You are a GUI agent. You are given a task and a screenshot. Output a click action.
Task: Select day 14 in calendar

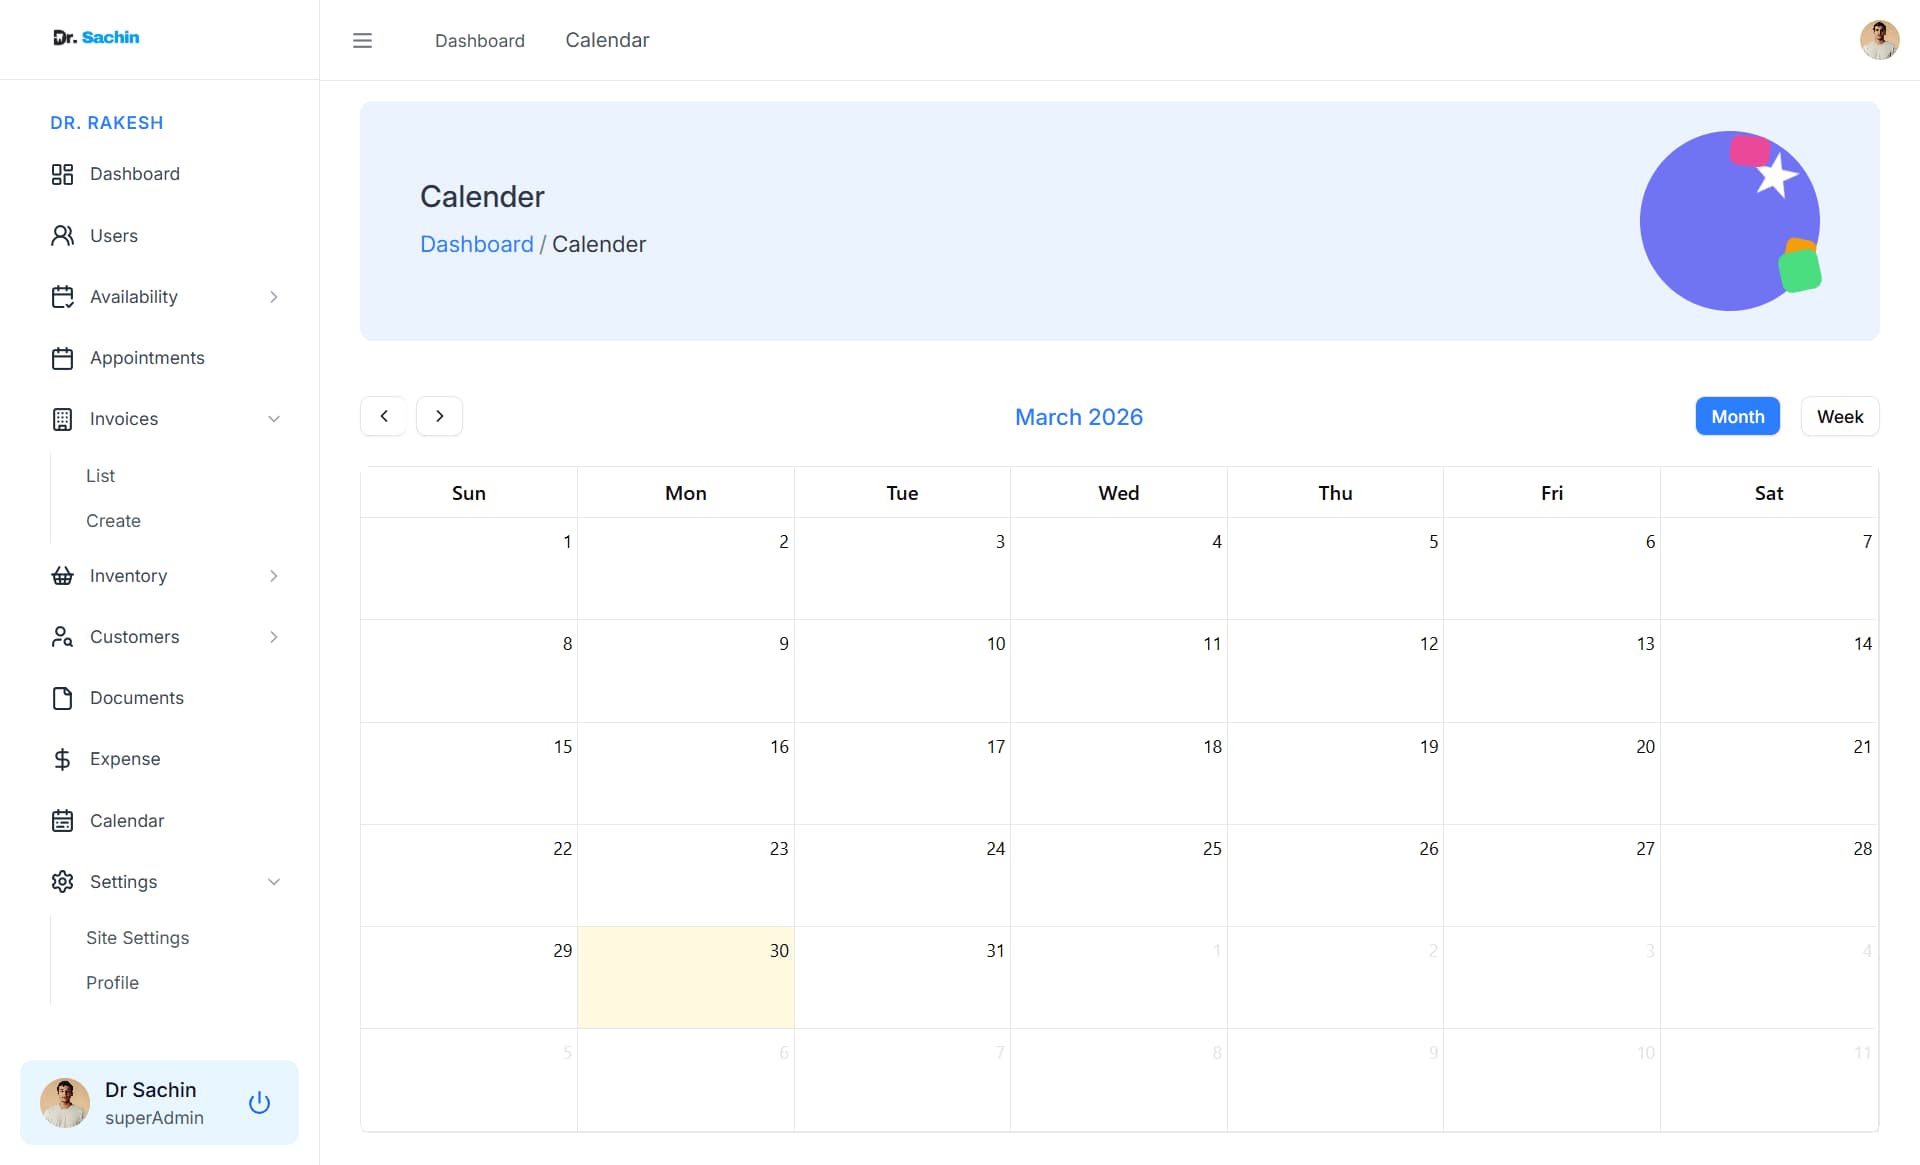tap(1768, 670)
